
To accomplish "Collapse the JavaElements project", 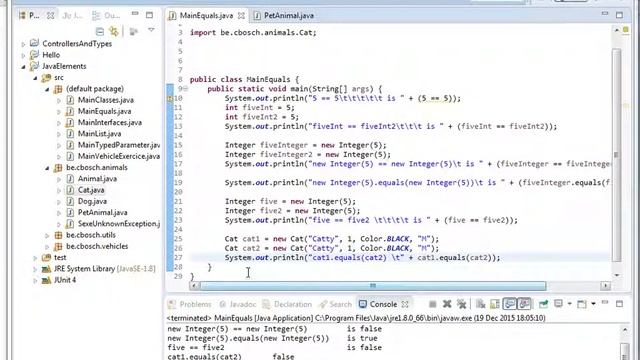I will tap(23, 67).
